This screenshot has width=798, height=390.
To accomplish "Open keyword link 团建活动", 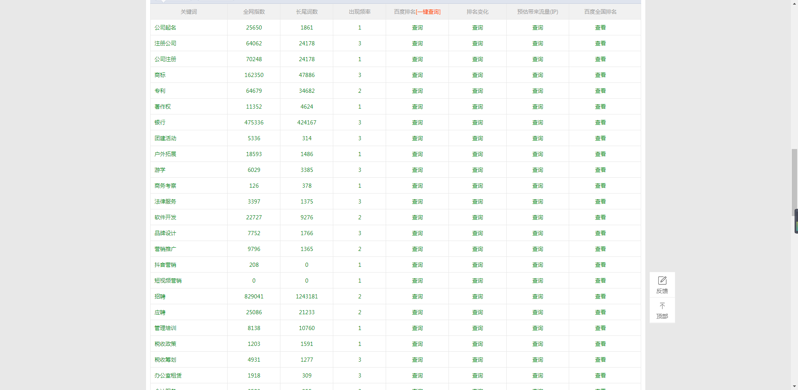I will point(165,138).
